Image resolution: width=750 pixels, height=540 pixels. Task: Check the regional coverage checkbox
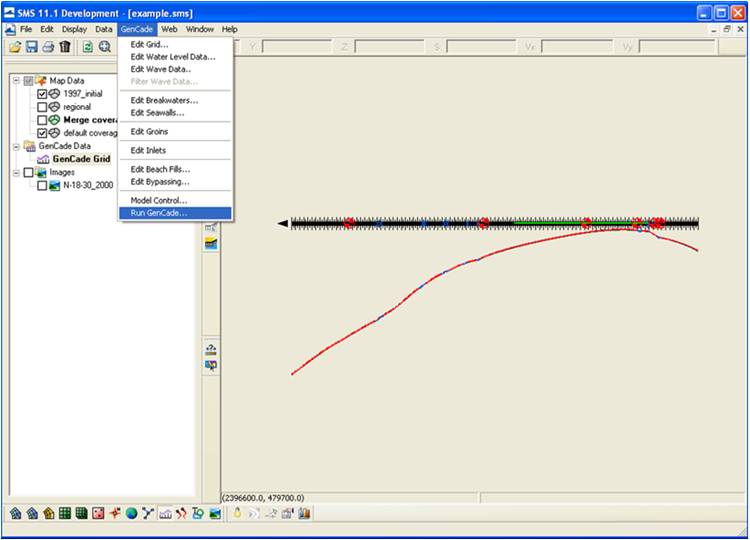(x=42, y=107)
